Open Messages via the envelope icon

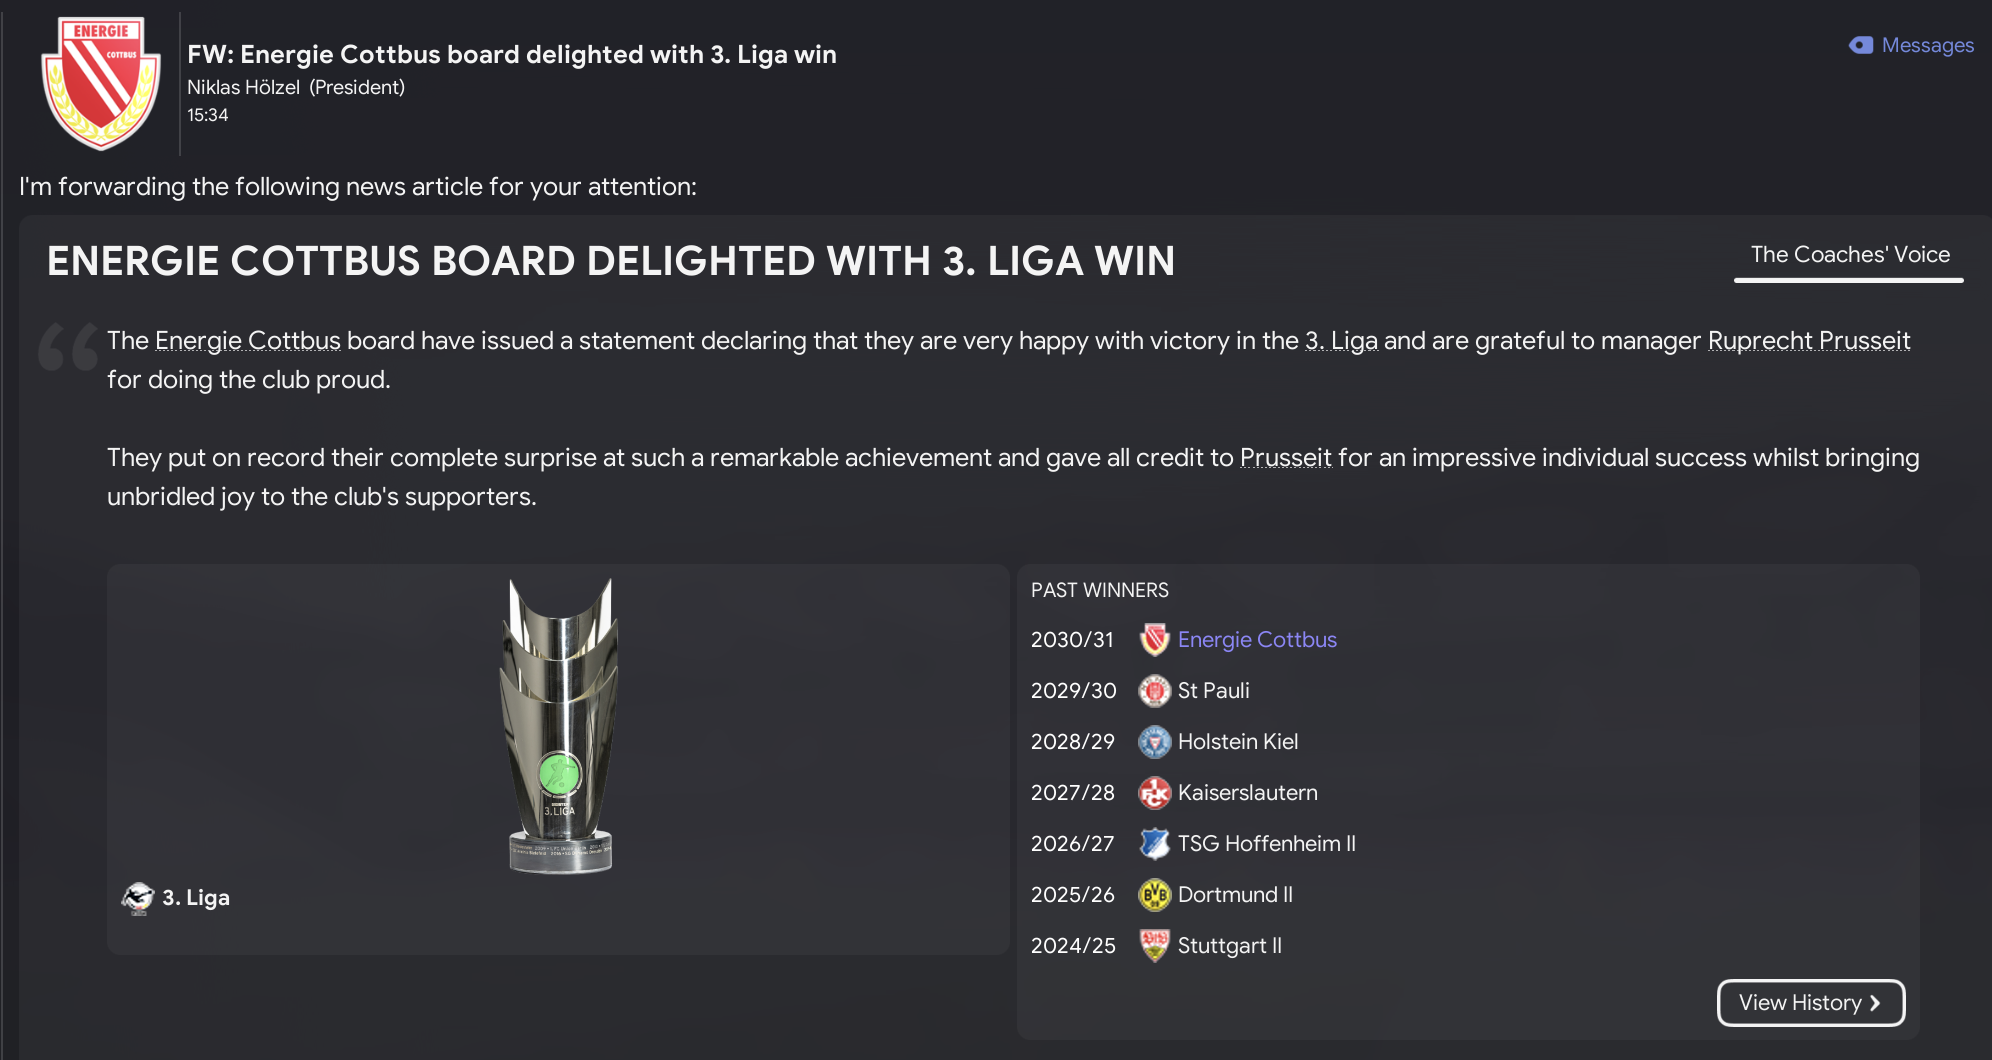1860,45
